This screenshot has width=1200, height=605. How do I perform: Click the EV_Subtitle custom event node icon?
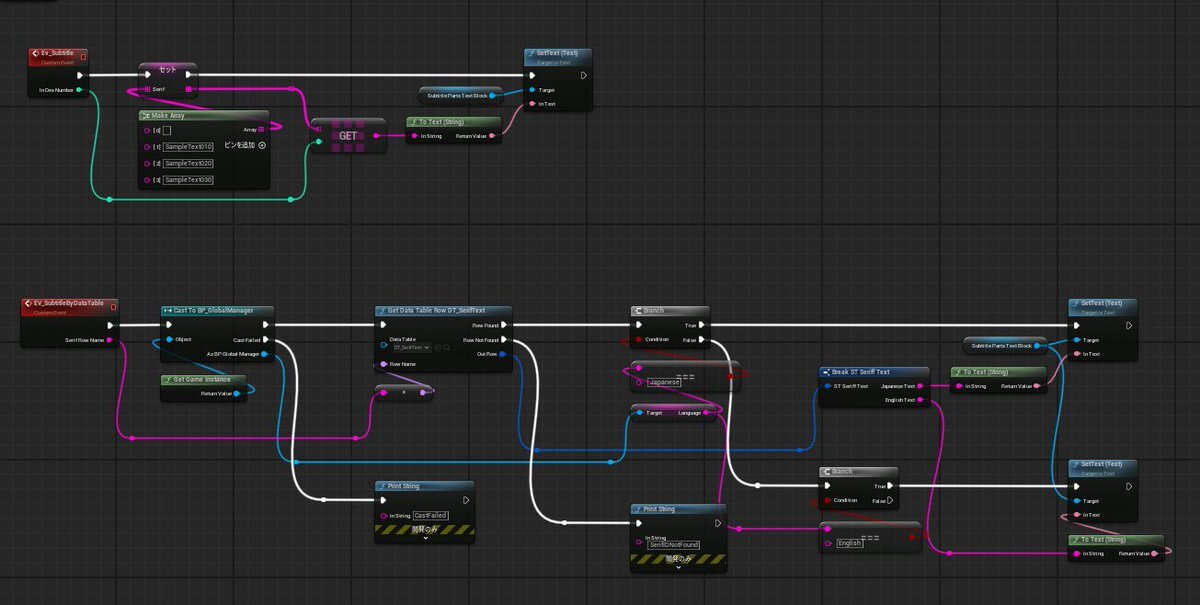pos(34,55)
